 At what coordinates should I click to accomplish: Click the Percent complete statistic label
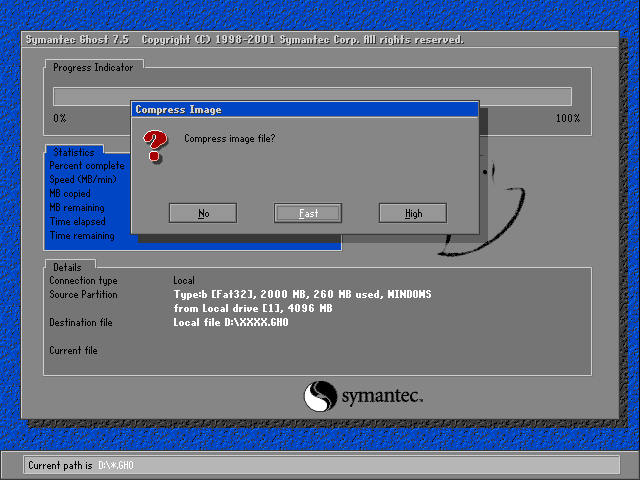(87, 166)
